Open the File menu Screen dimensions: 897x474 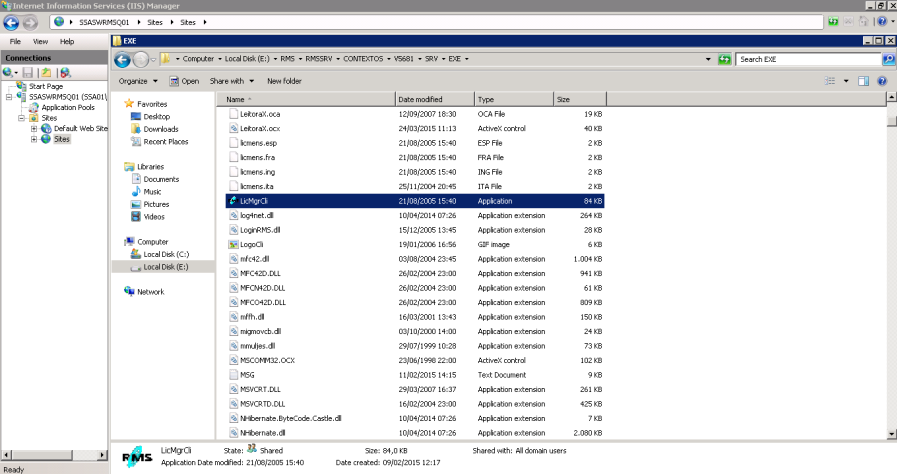[15, 41]
